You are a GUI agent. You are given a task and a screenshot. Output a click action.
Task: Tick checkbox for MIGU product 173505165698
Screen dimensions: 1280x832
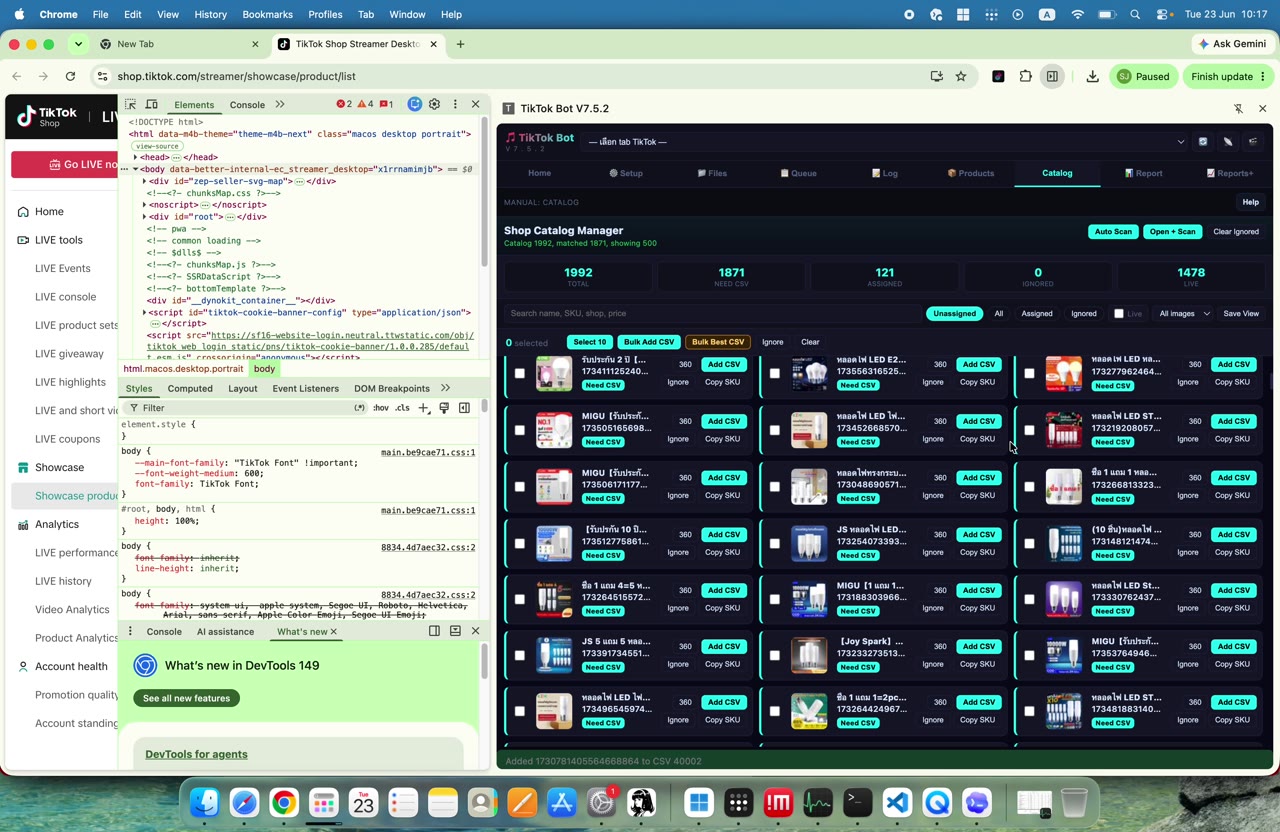519,430
